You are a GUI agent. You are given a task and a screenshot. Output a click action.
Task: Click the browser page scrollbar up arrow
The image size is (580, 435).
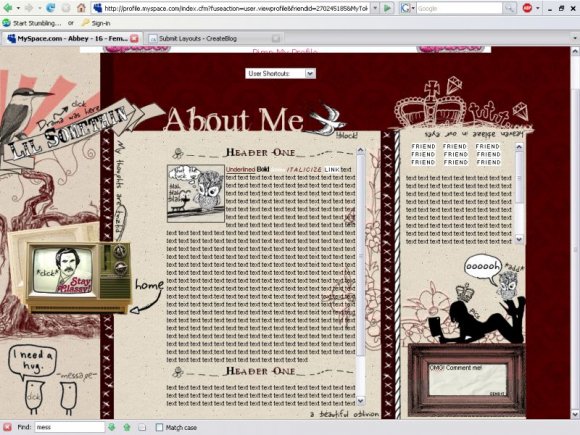point(575,51)
